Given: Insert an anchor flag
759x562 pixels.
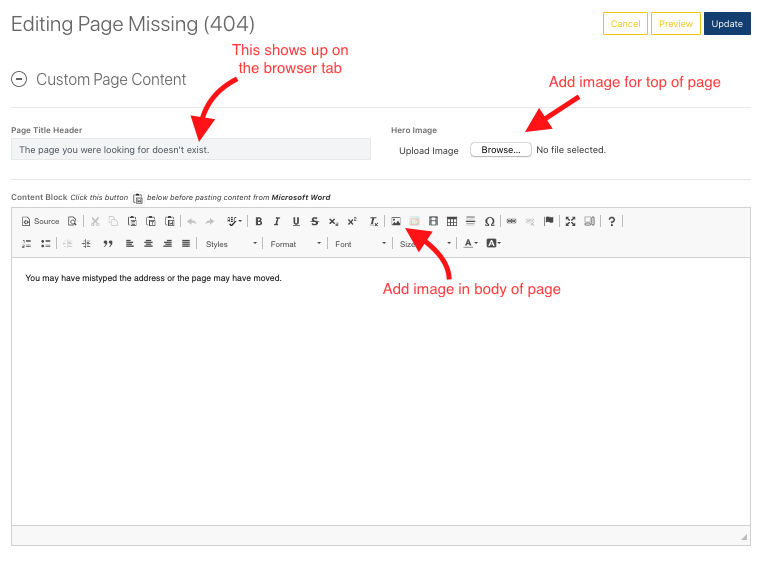Looking at the screenshot, I should pos(548,221).
